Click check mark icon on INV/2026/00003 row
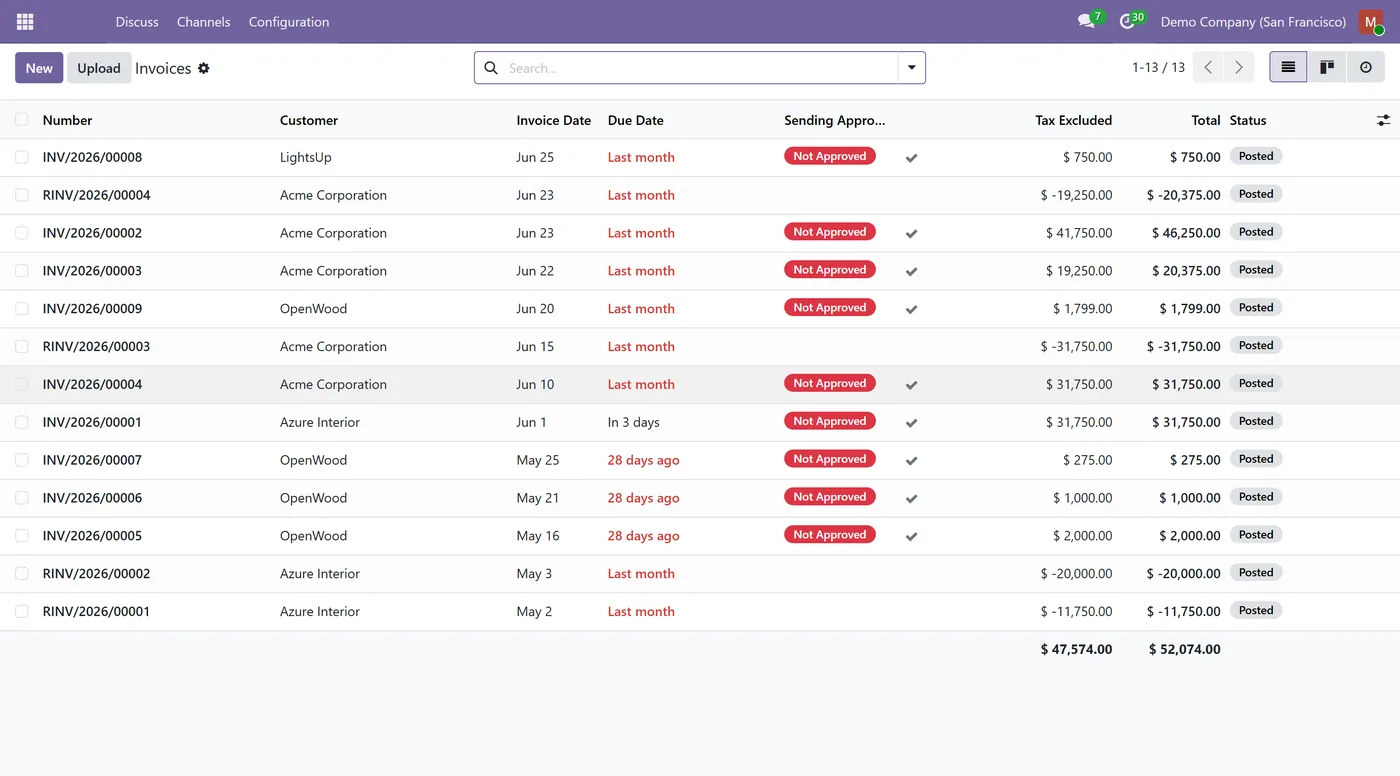The width and height of the screenshot is (1400, 776). pyautogui.click(x=911, y=272)
